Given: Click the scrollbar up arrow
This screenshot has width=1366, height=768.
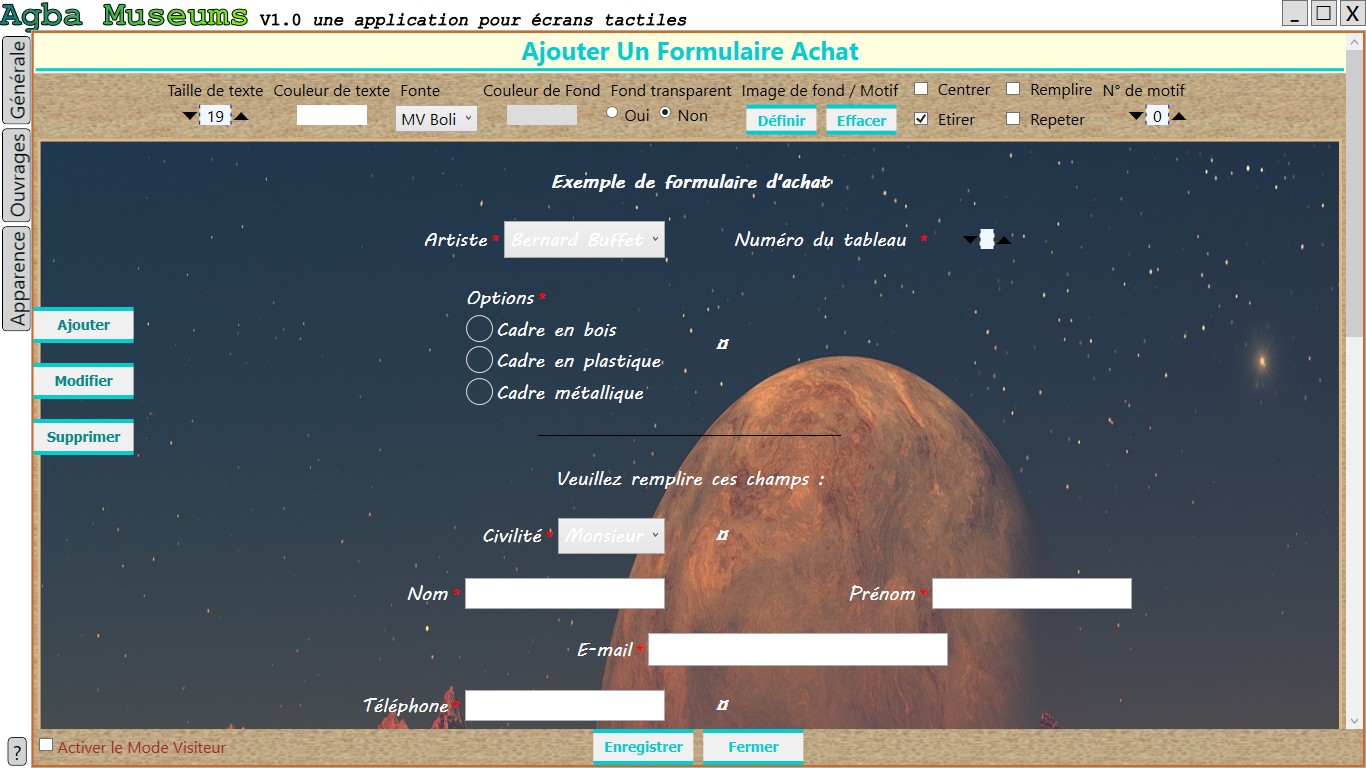Looking at the screenshot, I should coord(1354,43).
